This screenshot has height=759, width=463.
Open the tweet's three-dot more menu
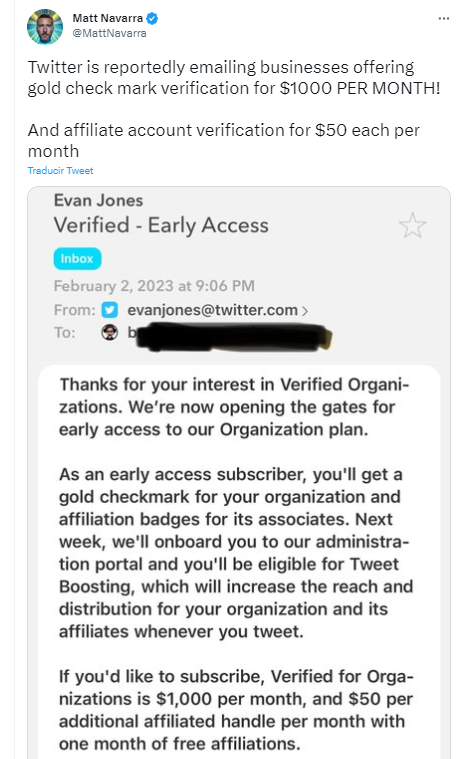click(x=444, y=18)
